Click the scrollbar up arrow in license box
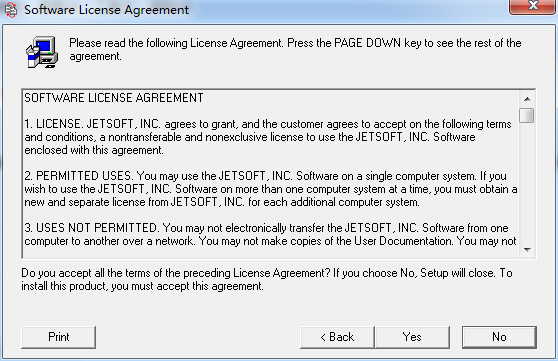 click(527, 99)
